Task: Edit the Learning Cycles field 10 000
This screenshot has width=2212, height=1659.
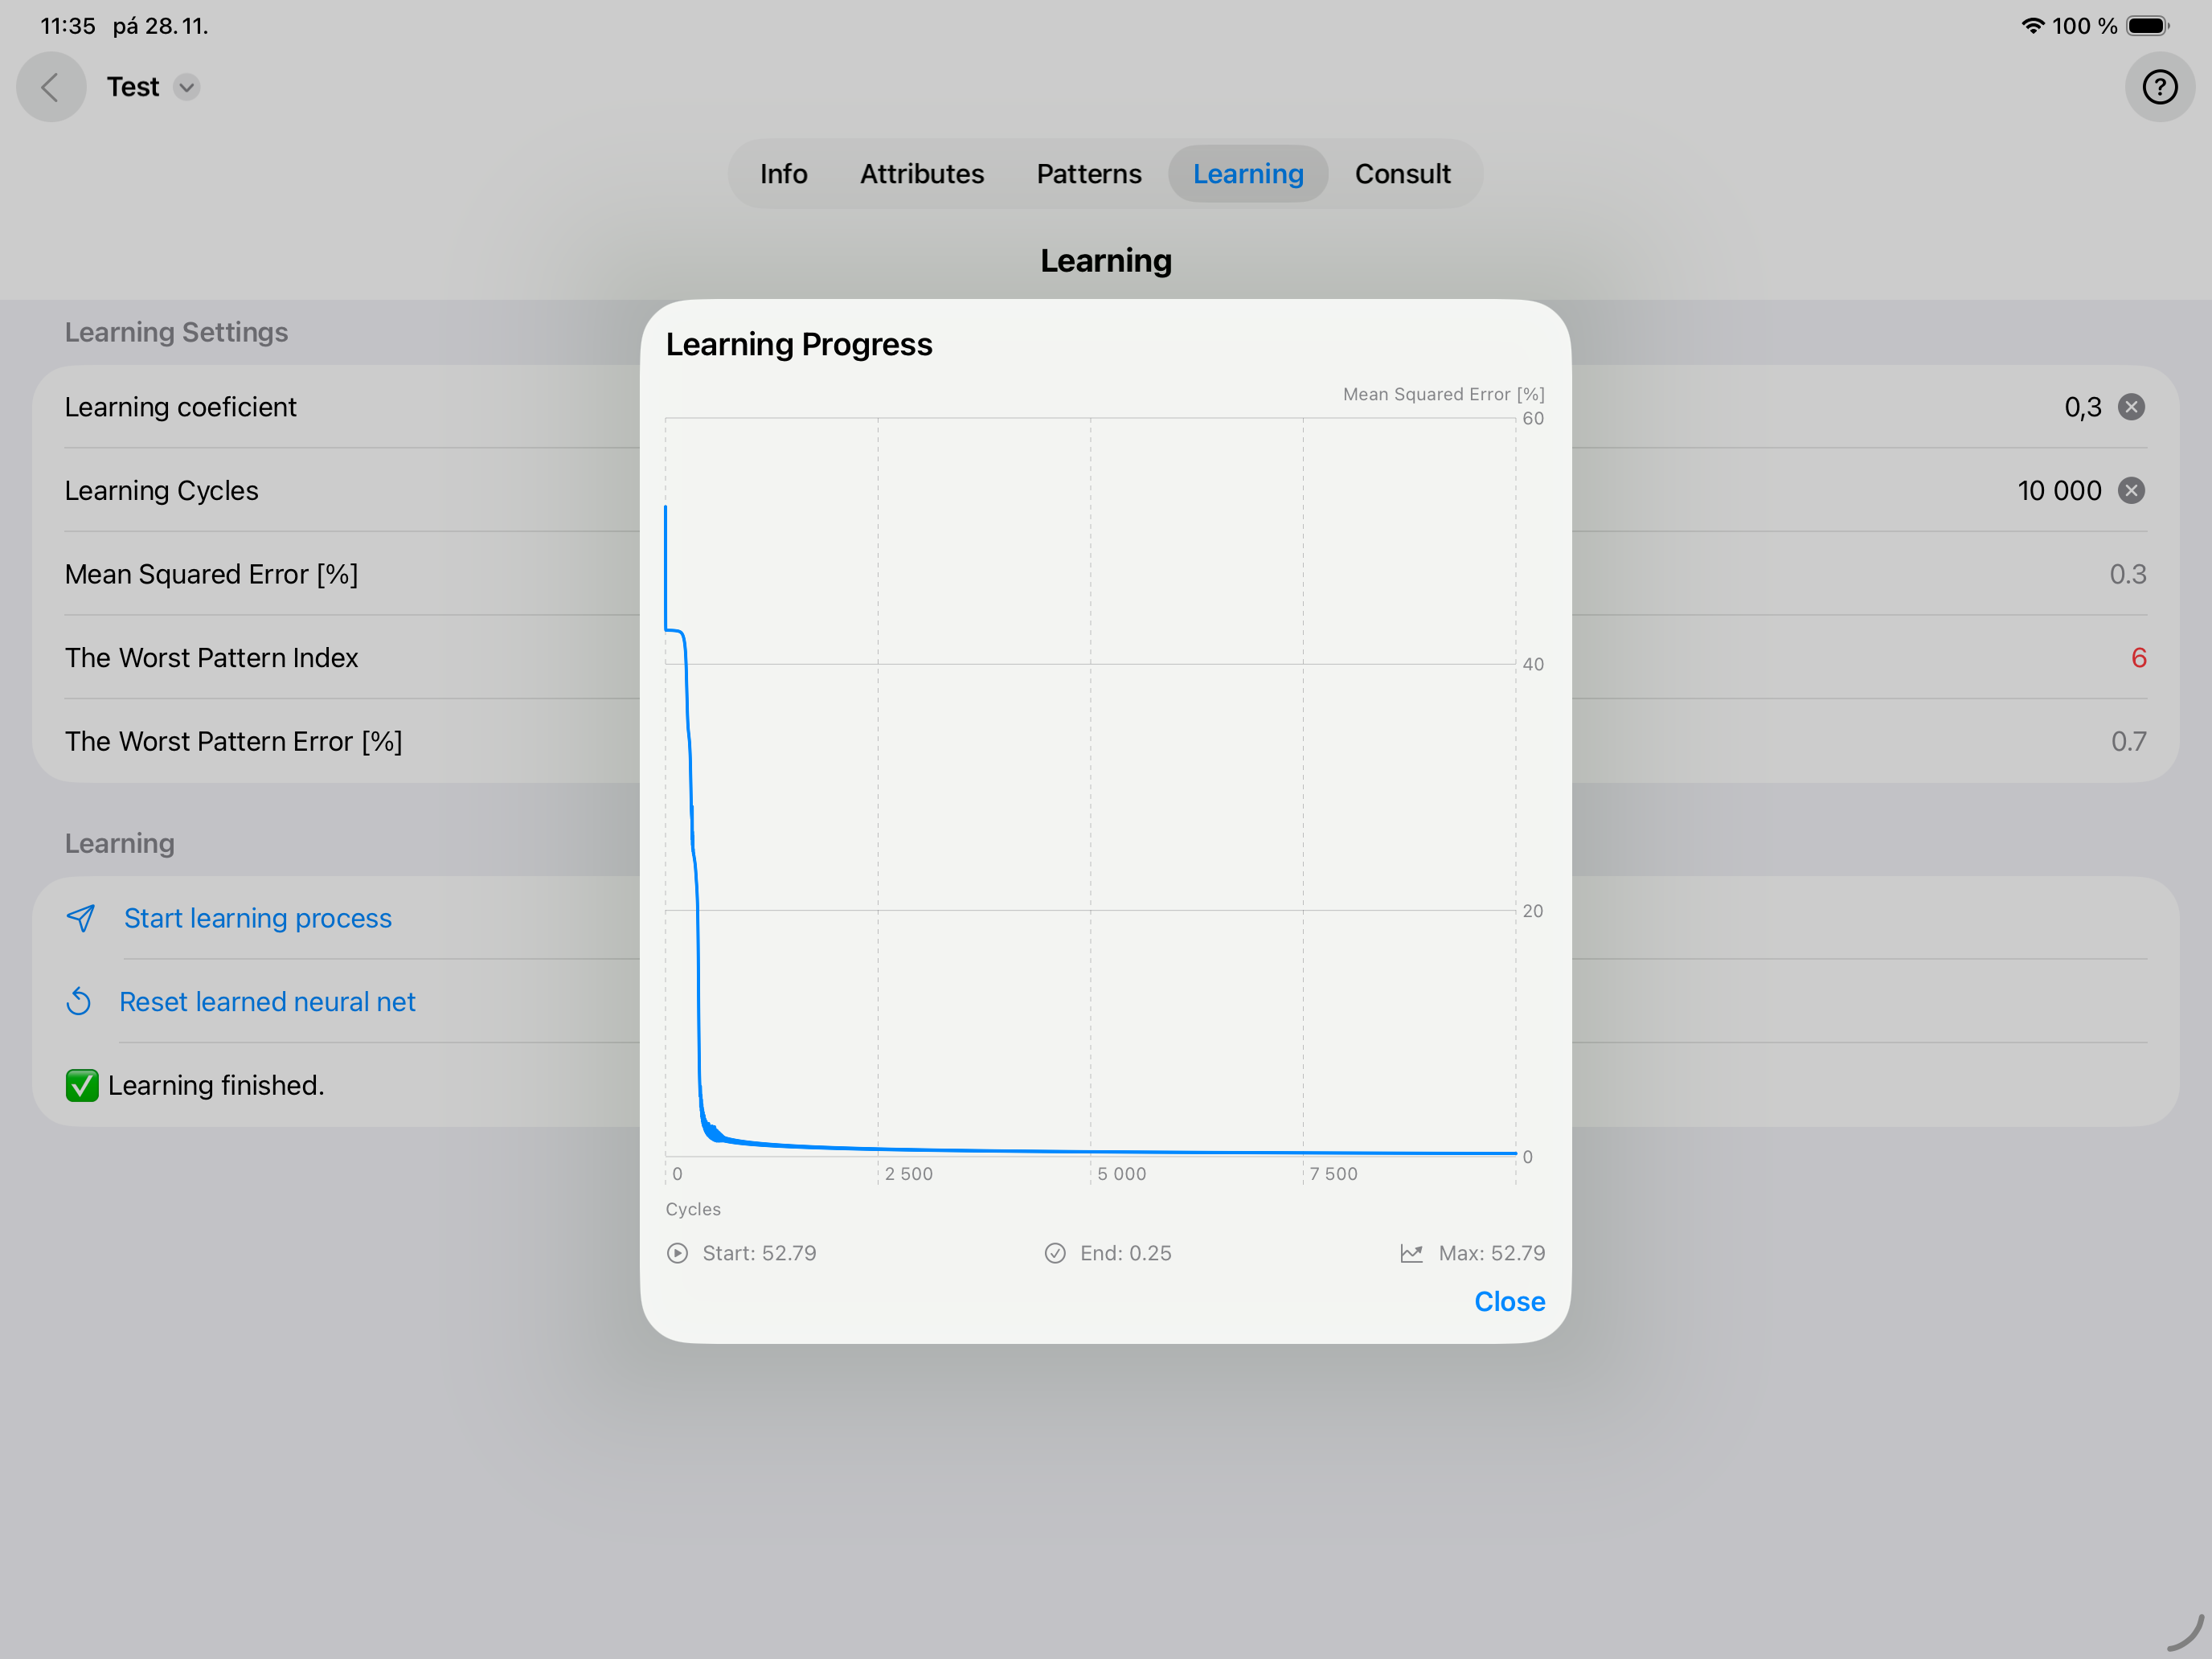Action: tap(2059, 491)
